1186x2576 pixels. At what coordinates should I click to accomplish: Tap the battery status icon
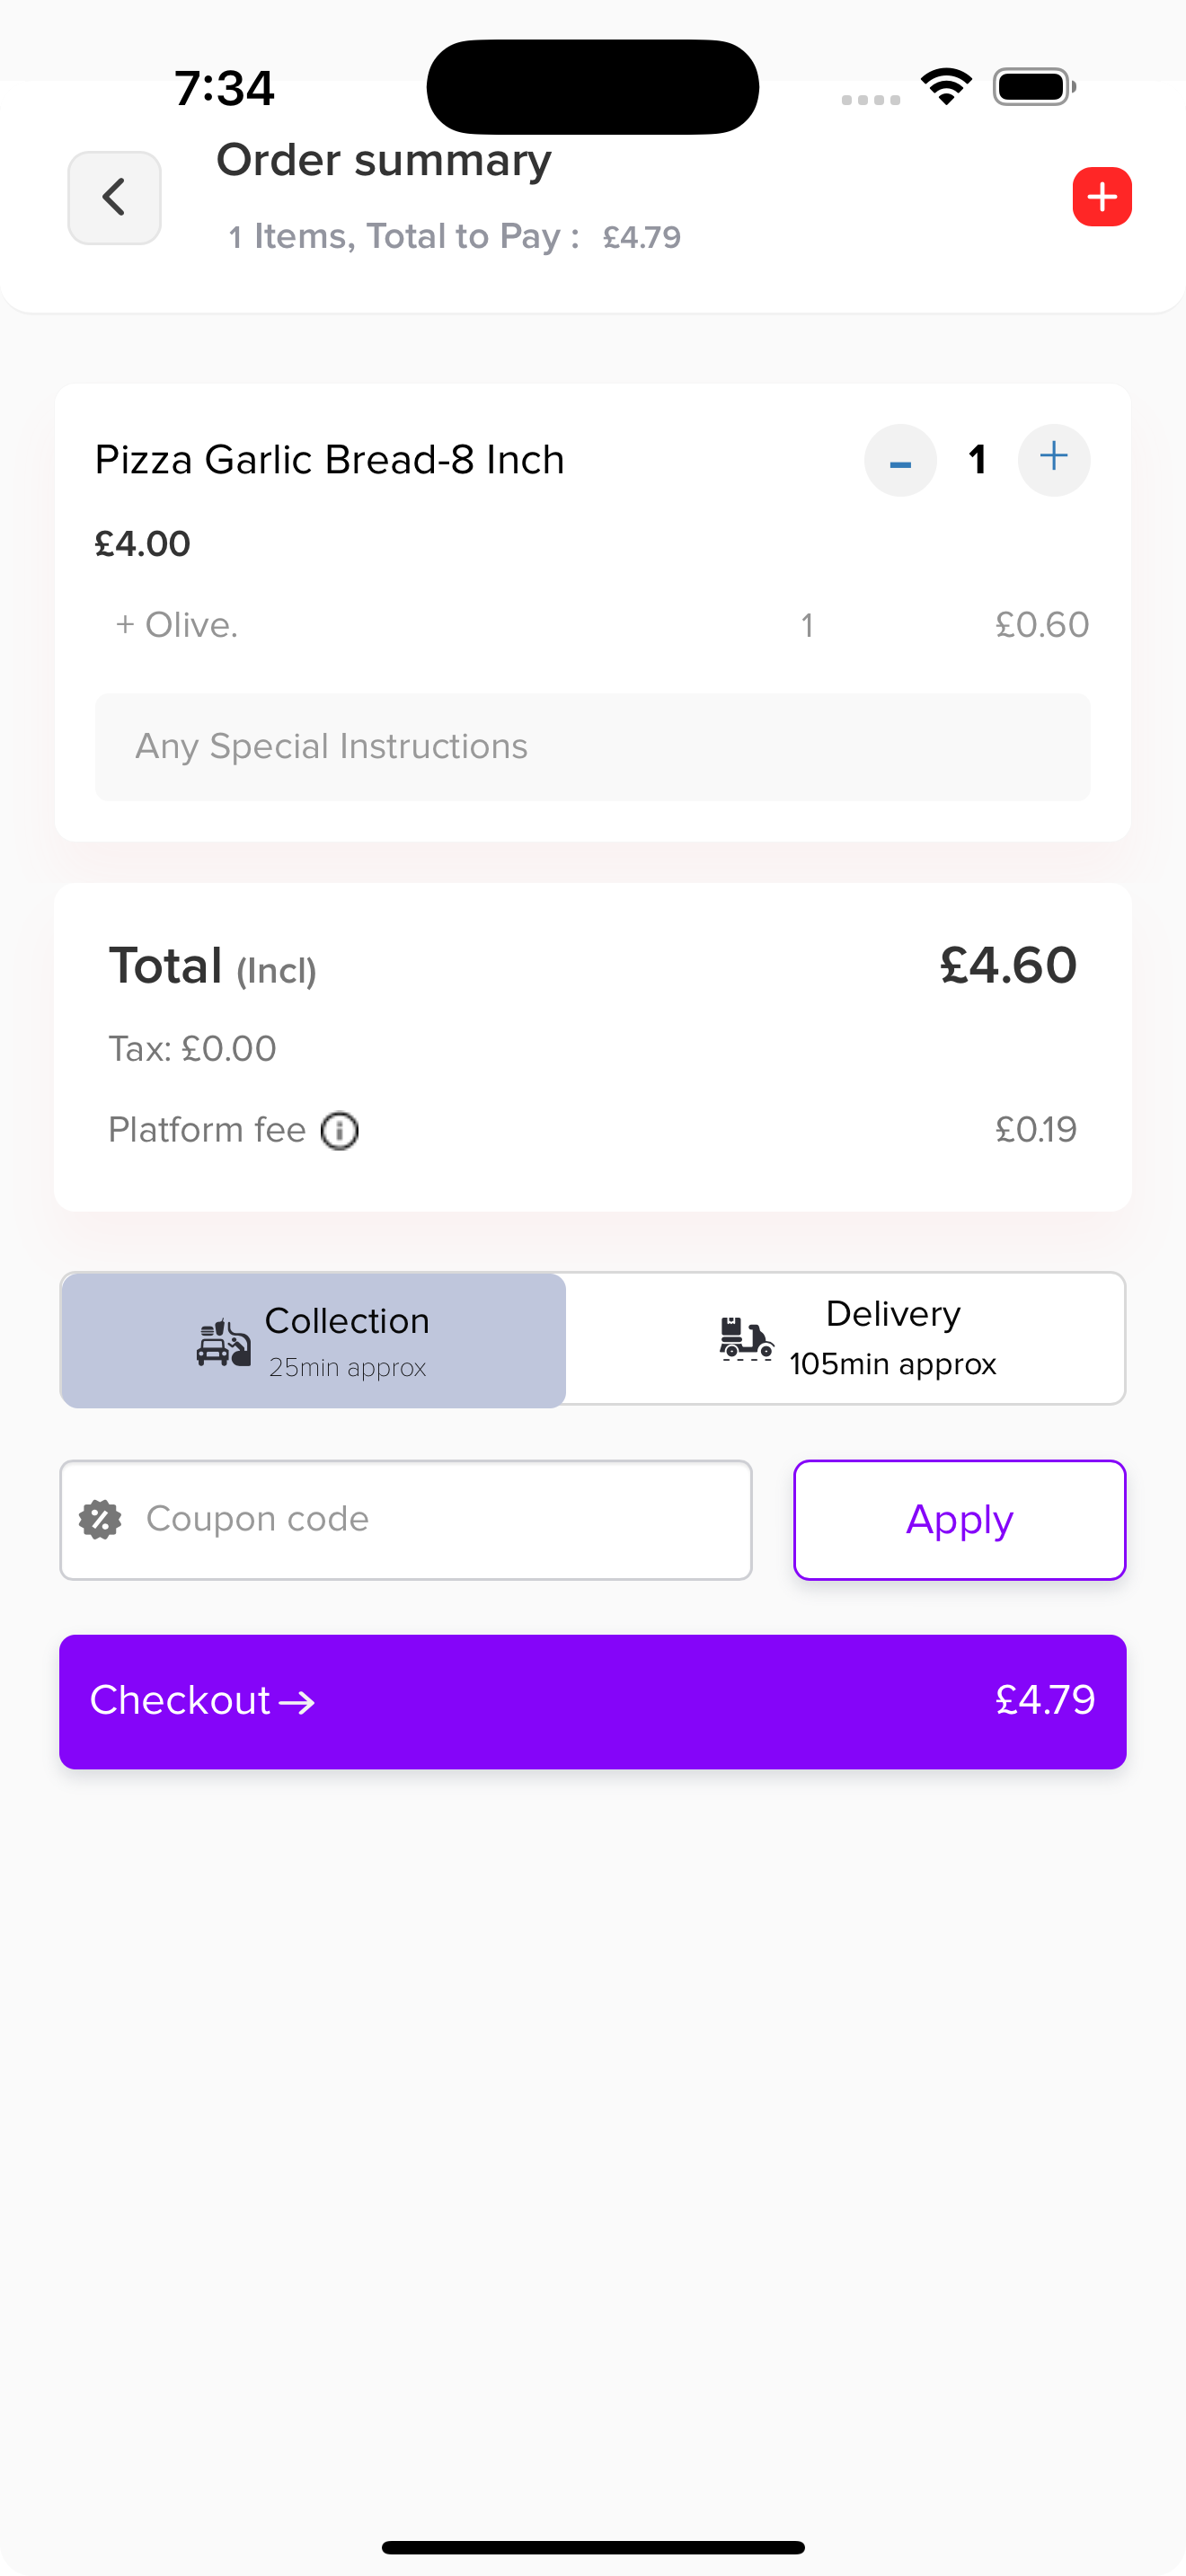[x=1034, y=87]
